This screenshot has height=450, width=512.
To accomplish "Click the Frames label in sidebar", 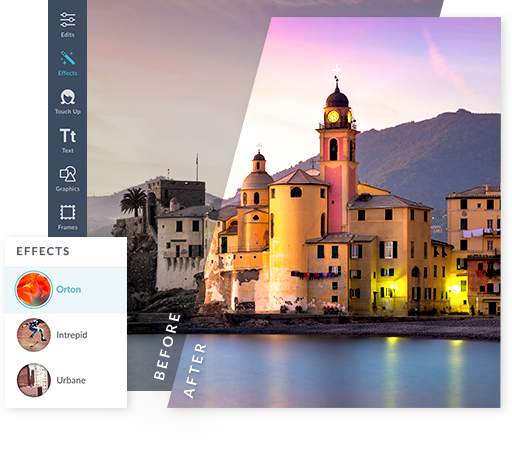I will coord(68,227).
